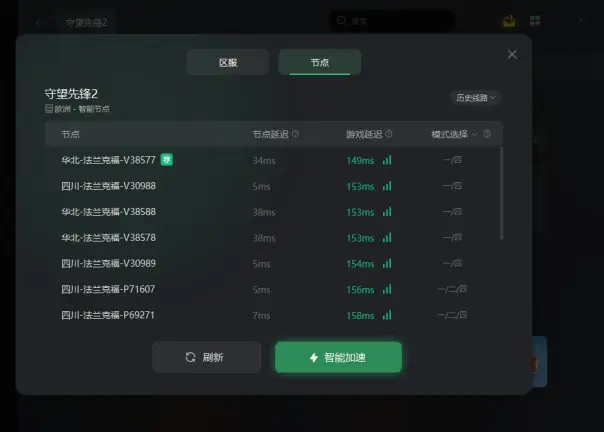The height and width of the screenshot is (432, 604).
Task: Select node 华北-法兰克福-V38588
Action: point(273,212)
